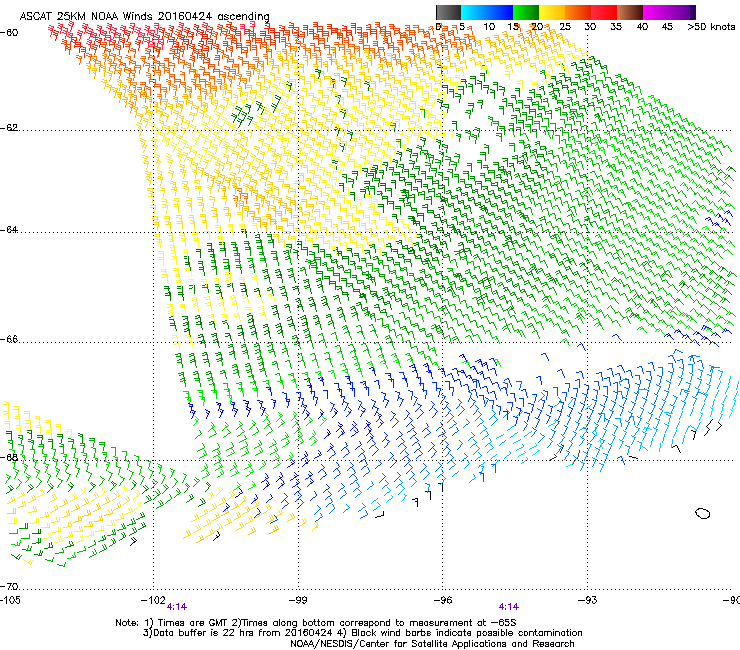Click the '40' value under the color bar
The height and width of the screenshot is (650, 740).
click(x=642, y=26)
